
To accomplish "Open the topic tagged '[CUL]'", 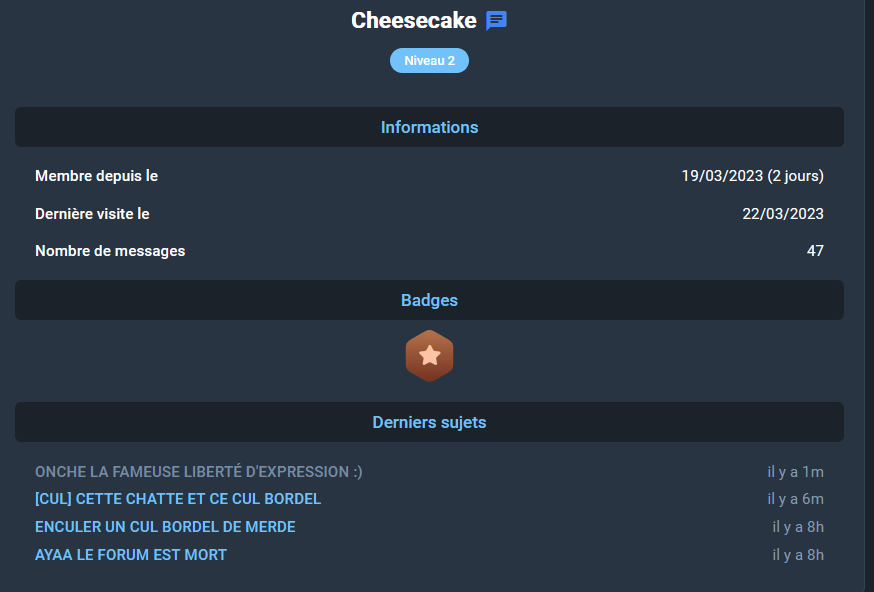I will [178, 499].
